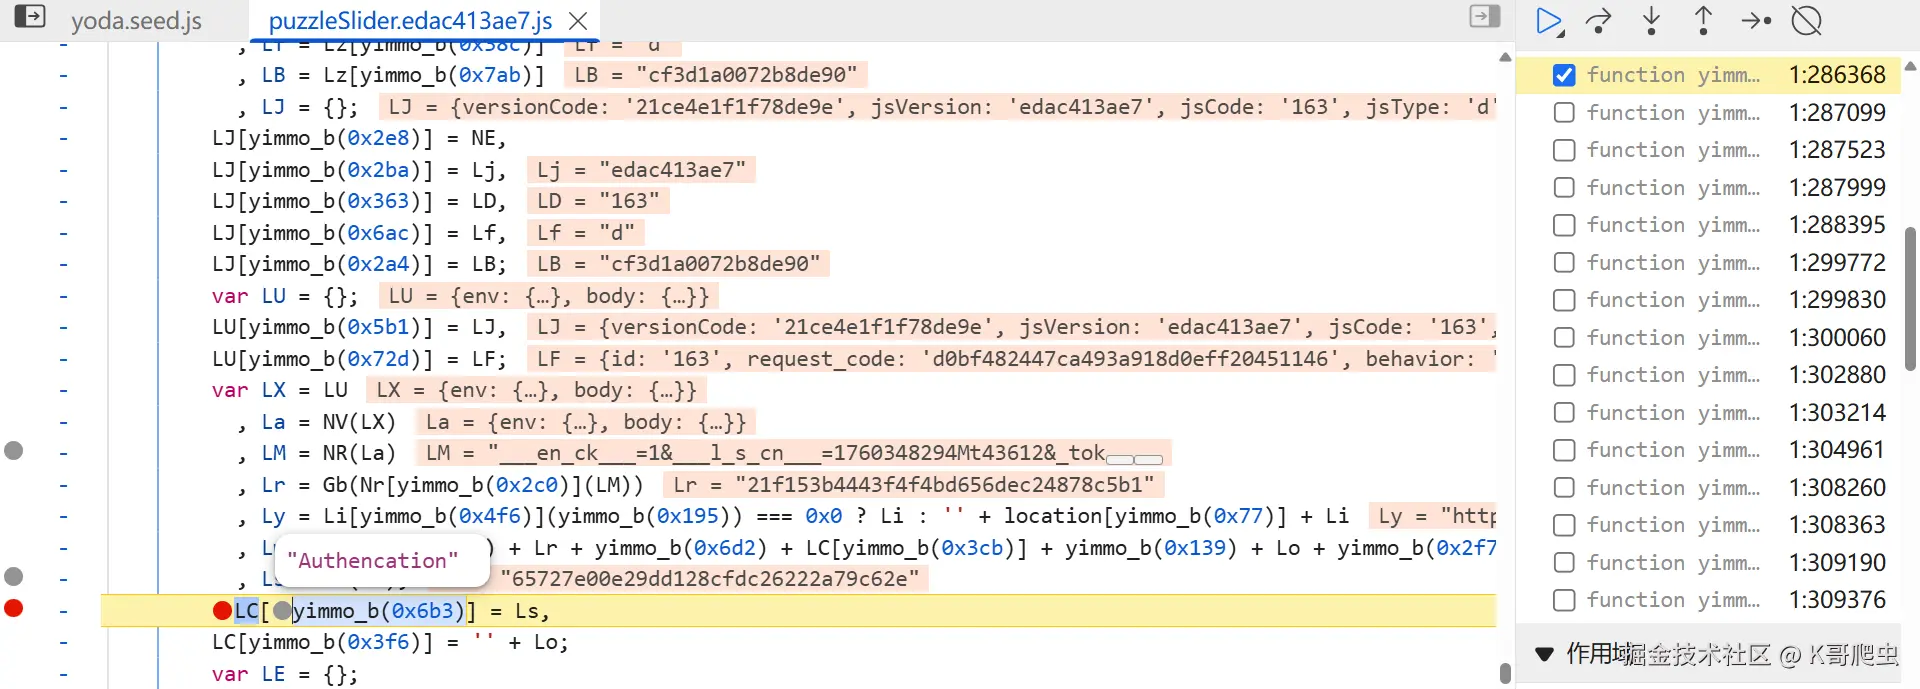Screen dimensions: 1920x689
Task: Click the "Authencation" tooltip value
Action: pyautogui.click(x=372, y=560)
